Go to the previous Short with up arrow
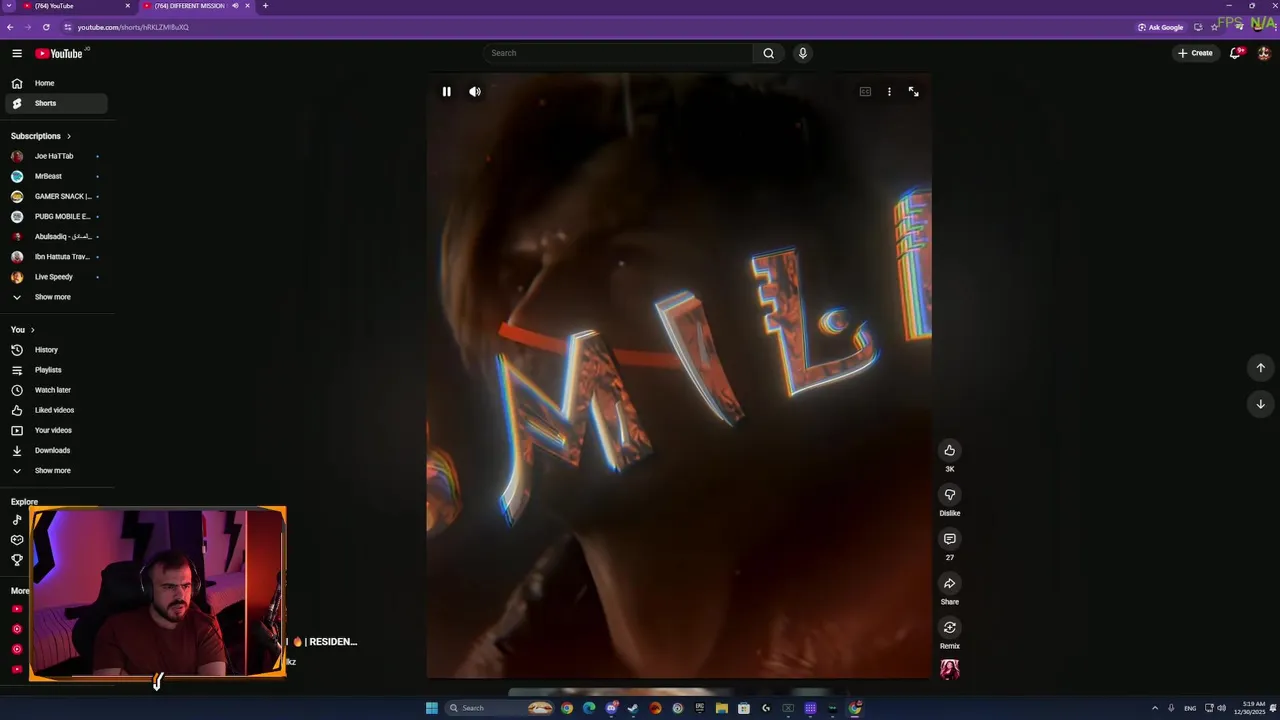The image size is (1280, 720). click(1260, 367)
